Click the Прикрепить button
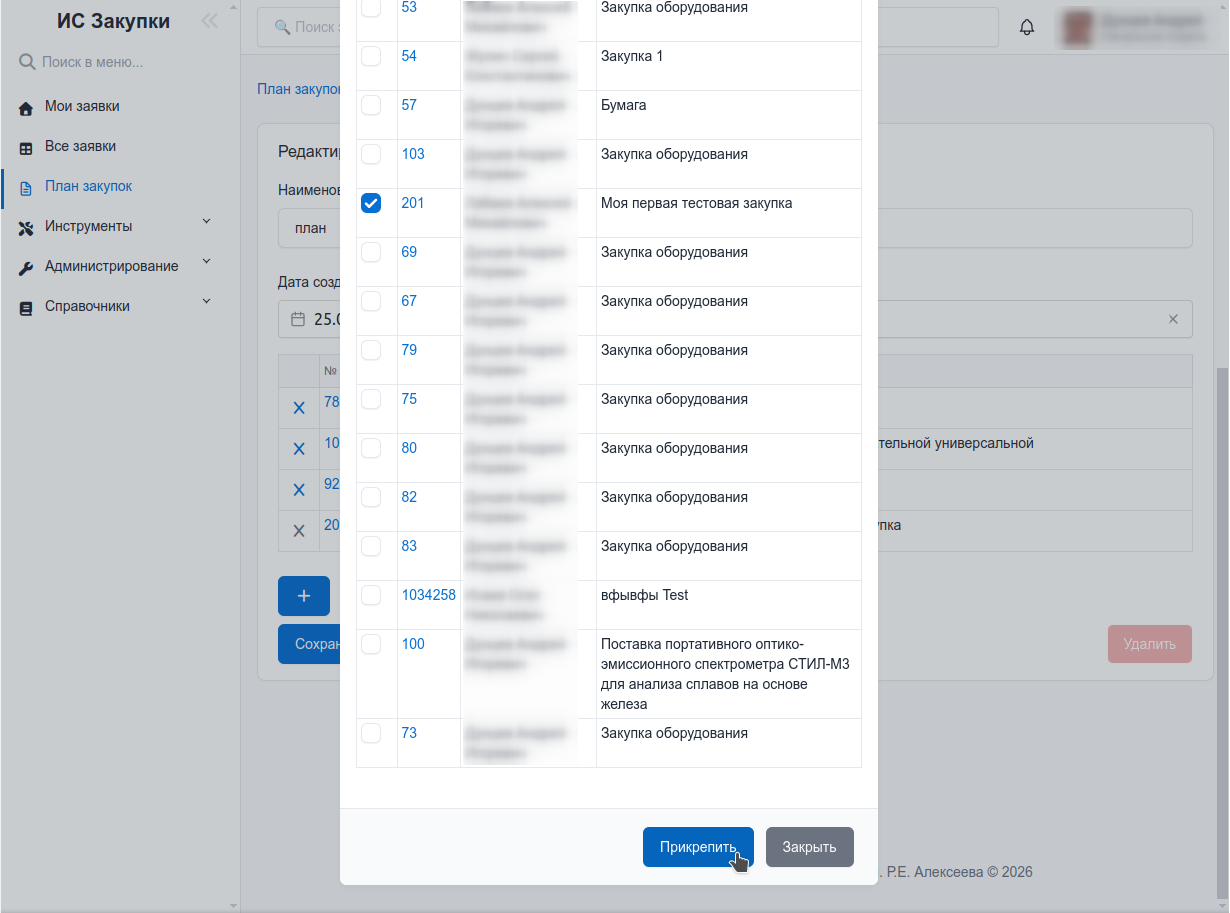This screenshot has width=1230, height=913. [x=698, y=847]
